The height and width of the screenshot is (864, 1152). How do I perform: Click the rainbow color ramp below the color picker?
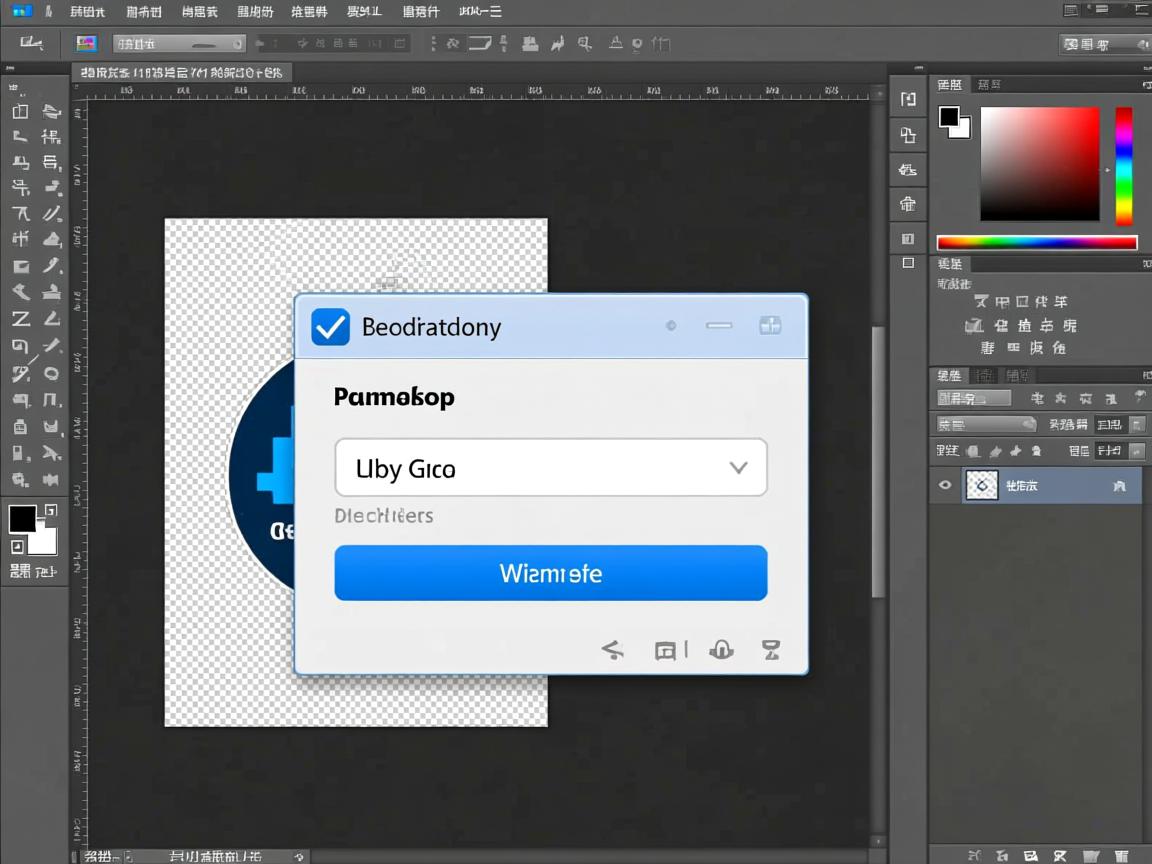pyautogui.click(x=1037, y=241)
